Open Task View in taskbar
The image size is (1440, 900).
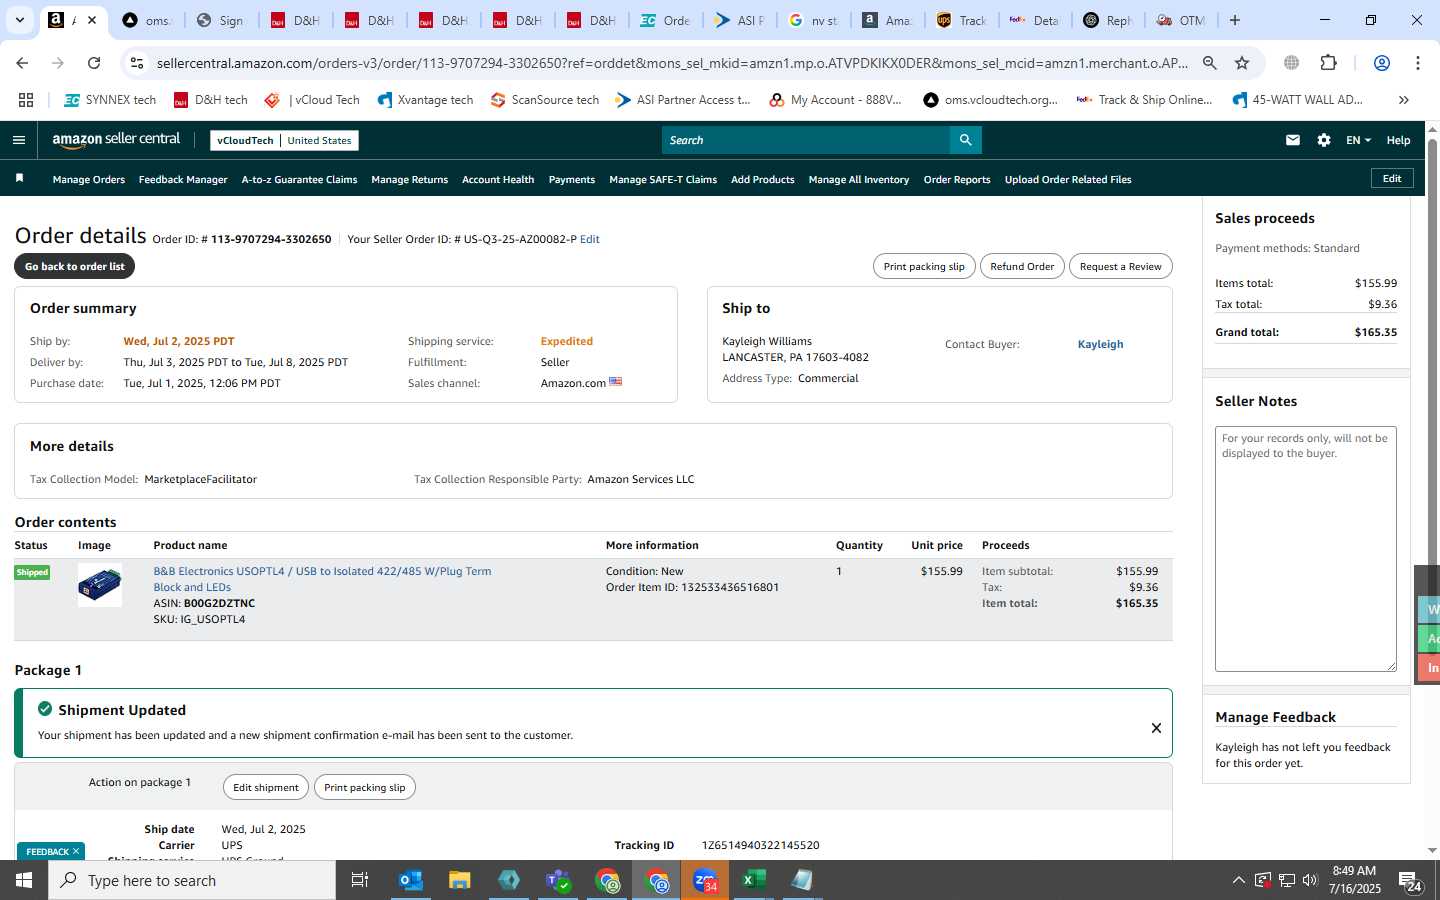pyautogui.click(x=360, y=880)
